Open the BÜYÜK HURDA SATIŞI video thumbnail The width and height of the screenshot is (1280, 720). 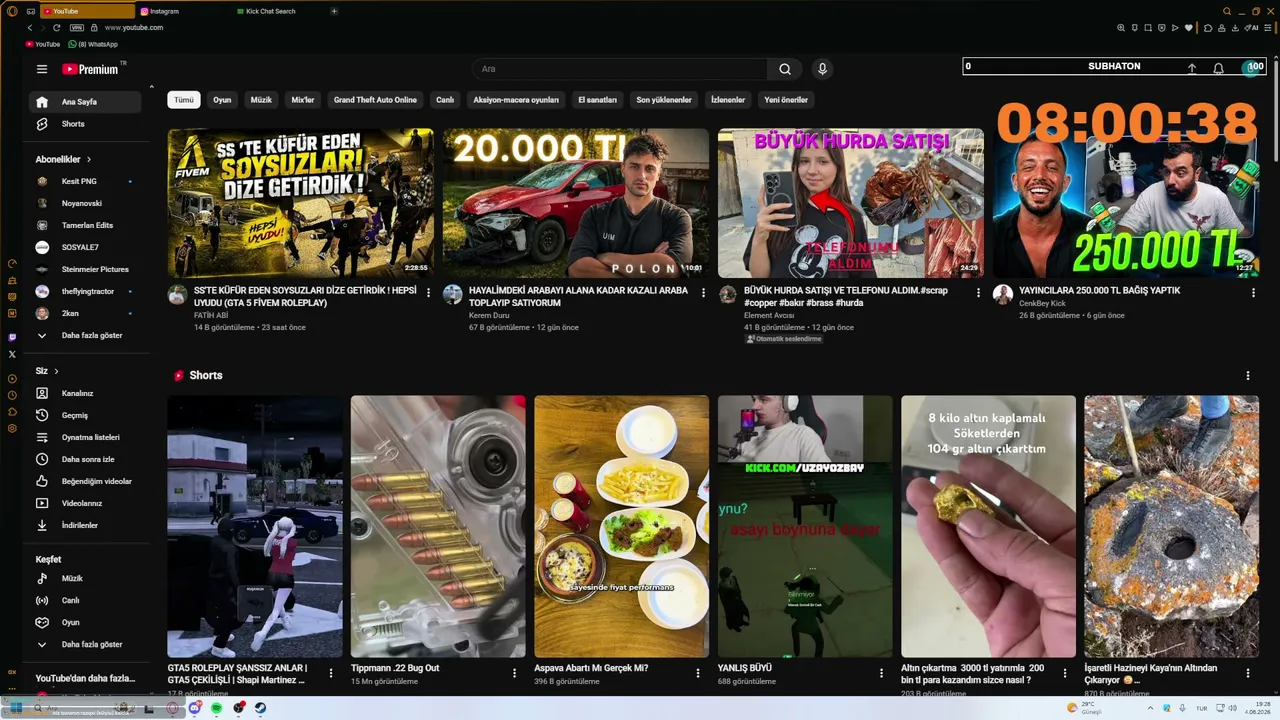point(851,203)
